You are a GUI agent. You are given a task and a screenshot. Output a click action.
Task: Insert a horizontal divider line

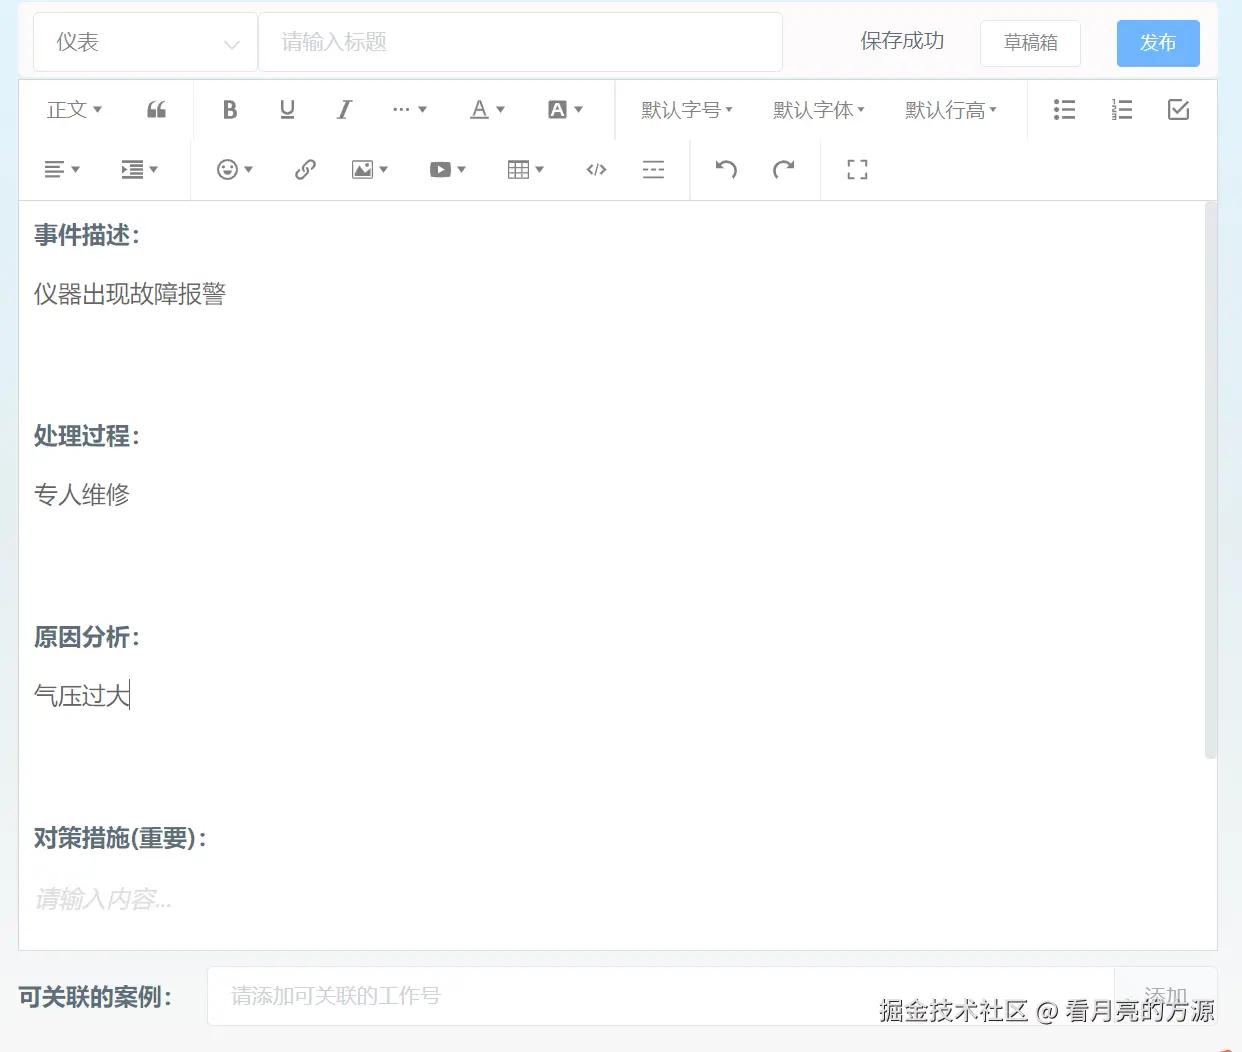tap(653, 170)
